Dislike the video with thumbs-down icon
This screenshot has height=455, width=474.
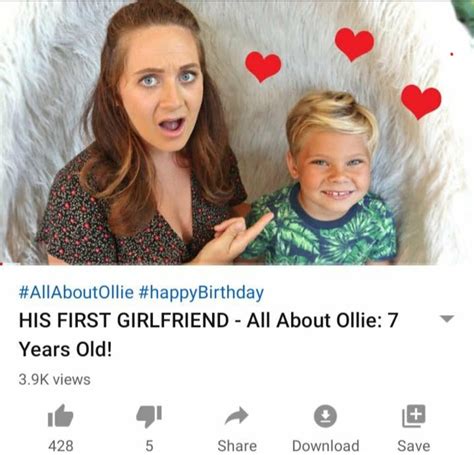click(x=149, y=416)
